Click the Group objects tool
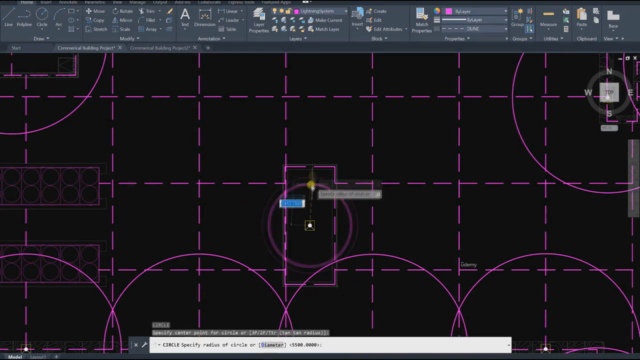 517,18
